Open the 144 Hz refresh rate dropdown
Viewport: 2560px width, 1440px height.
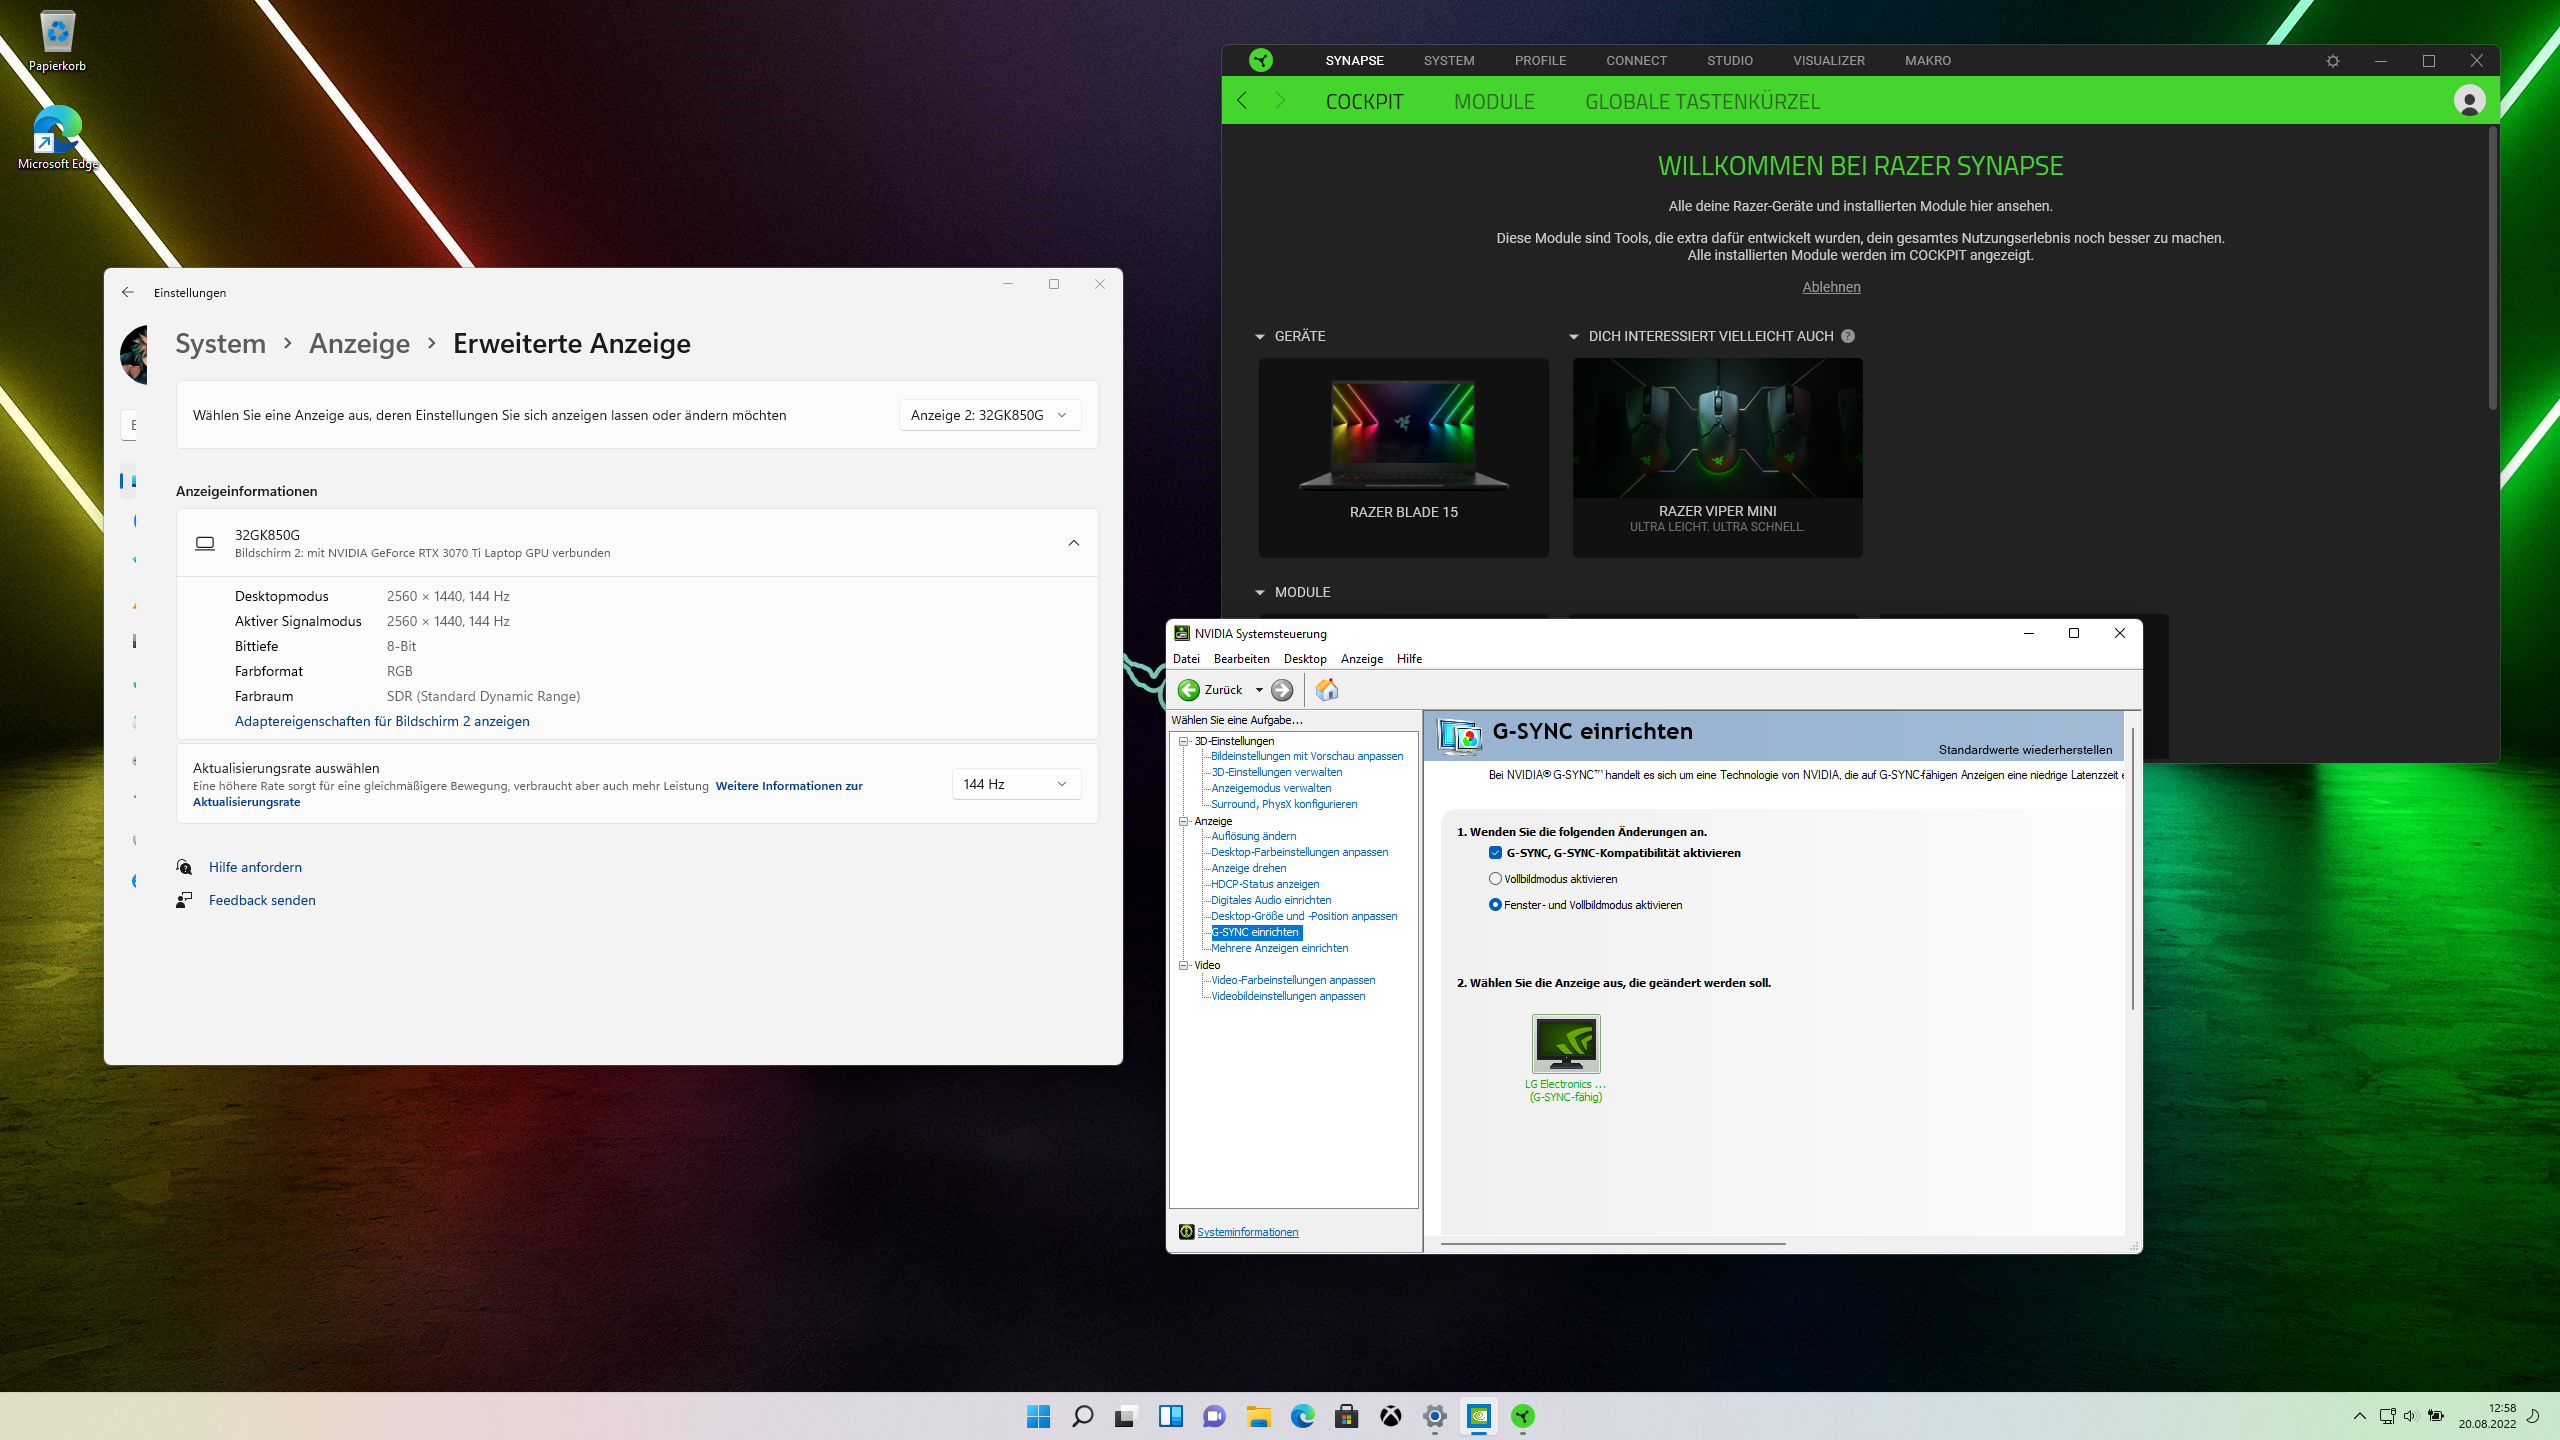tap(1015, 784)
